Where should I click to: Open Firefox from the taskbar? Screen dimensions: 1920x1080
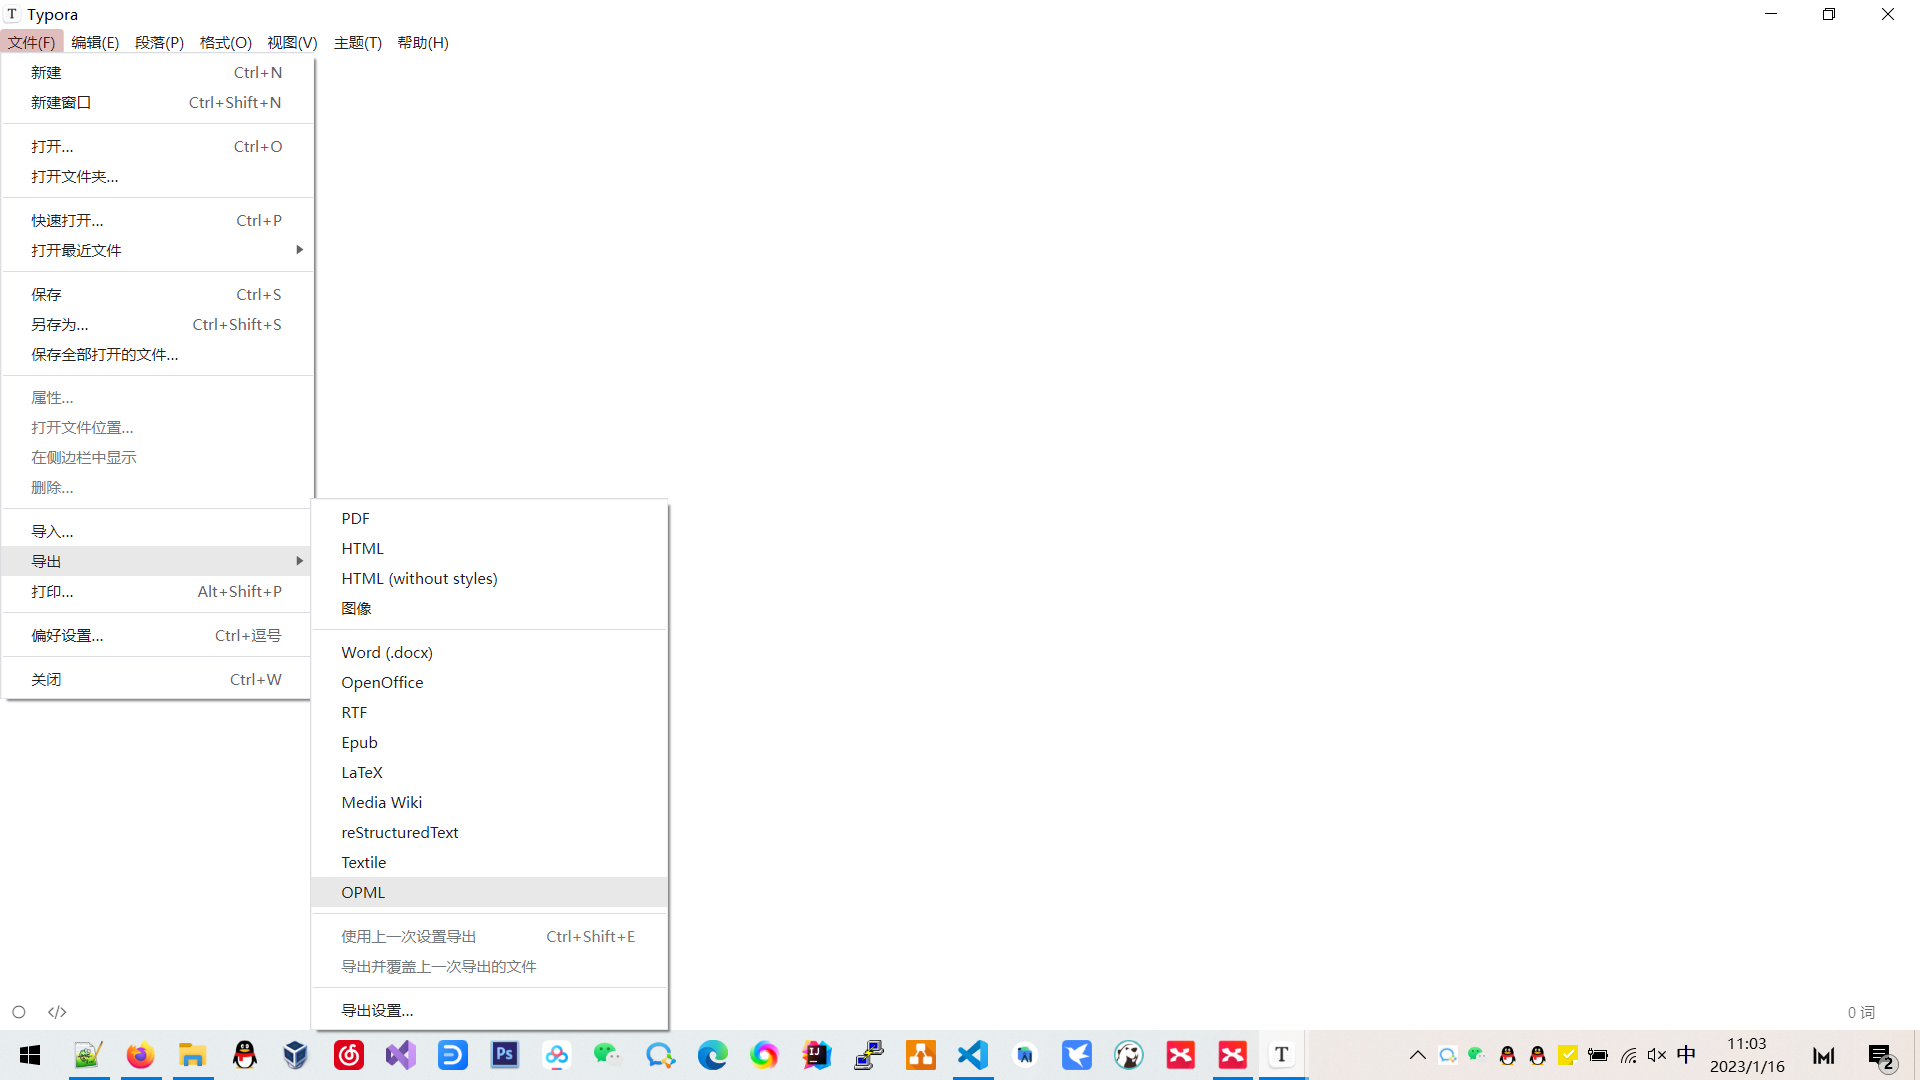[x=140, y=1055]
